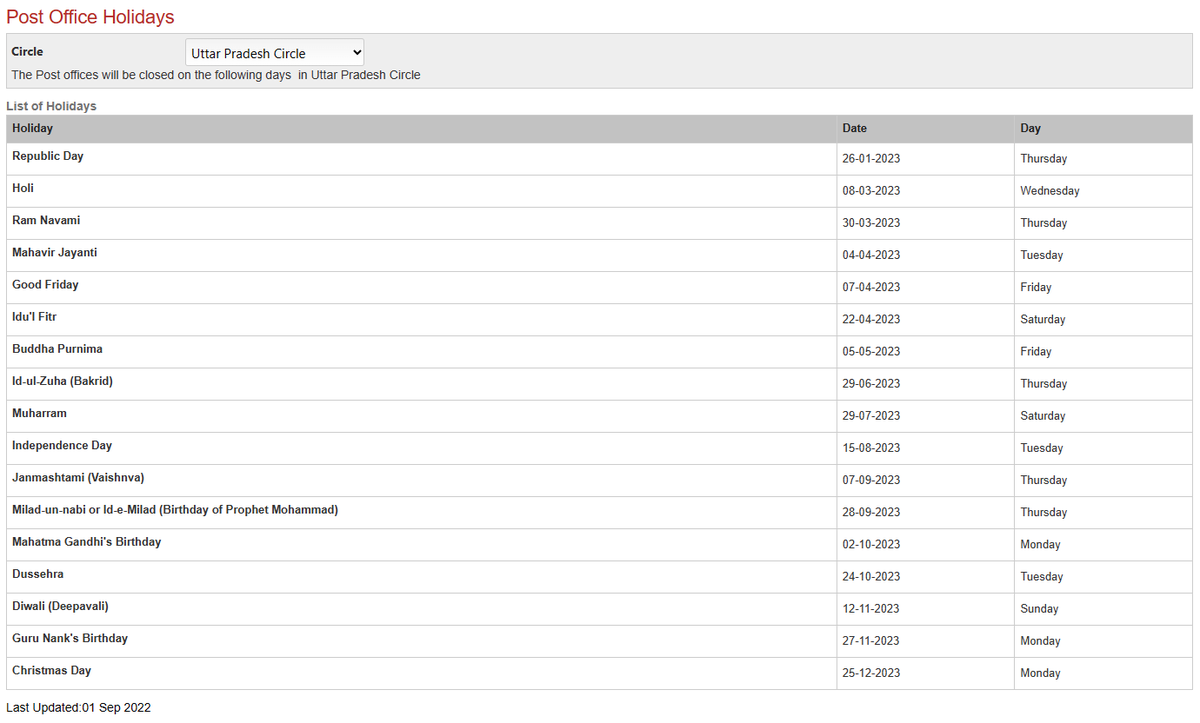Viewport: 1200px width, 723px height.
Task: Select the Milad-un-nabi or Id-e-Milad holiday name
Action: [x=175, y=509]
